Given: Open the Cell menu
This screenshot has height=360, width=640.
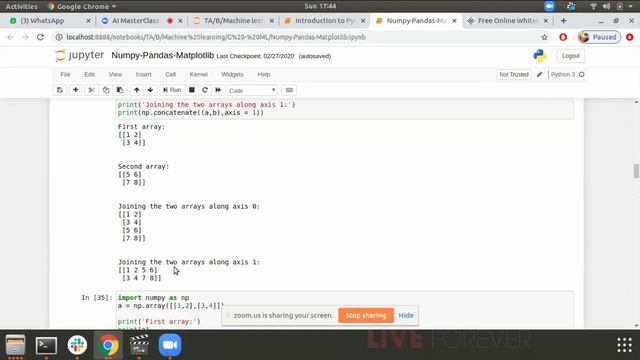Looking at the screenshot, I should coord(170,74).
